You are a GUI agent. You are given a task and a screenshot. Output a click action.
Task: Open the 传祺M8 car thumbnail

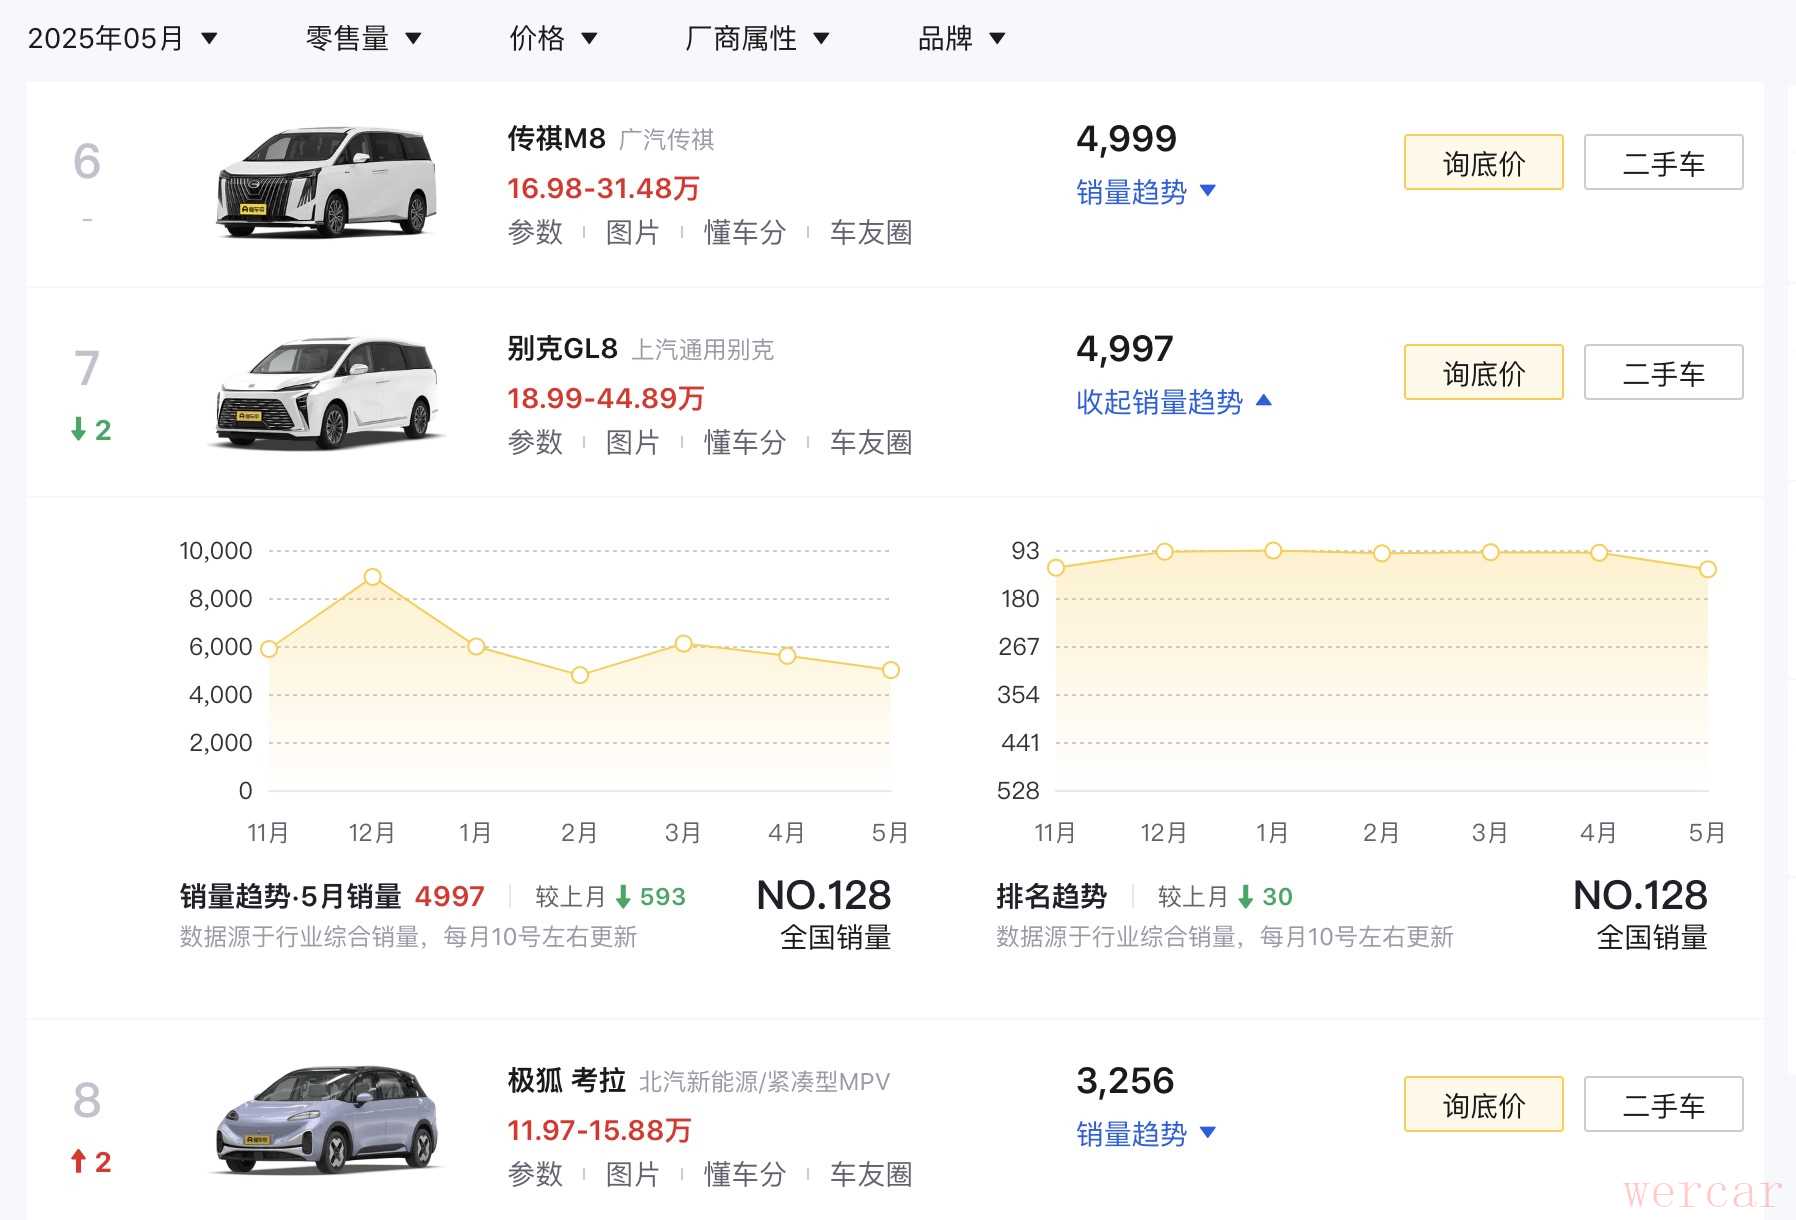[326, 182]
